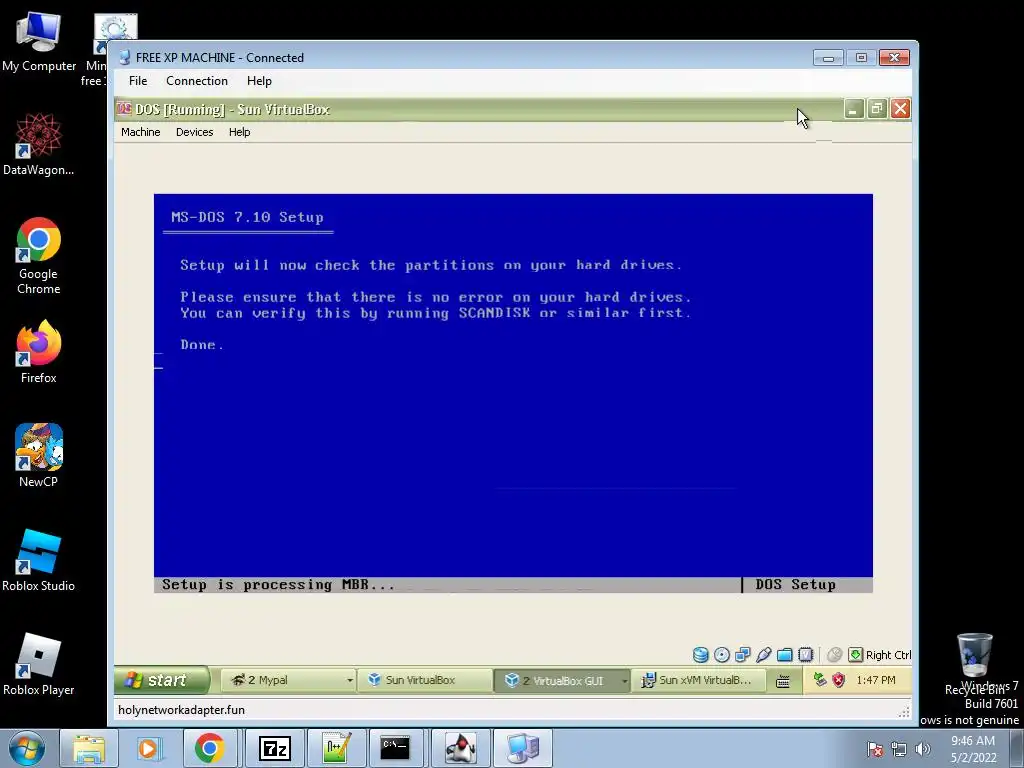Click the 'Setup is processing MBR...' status line
Viewport: 1024px width, 768px height.
[x=278, y=584]
